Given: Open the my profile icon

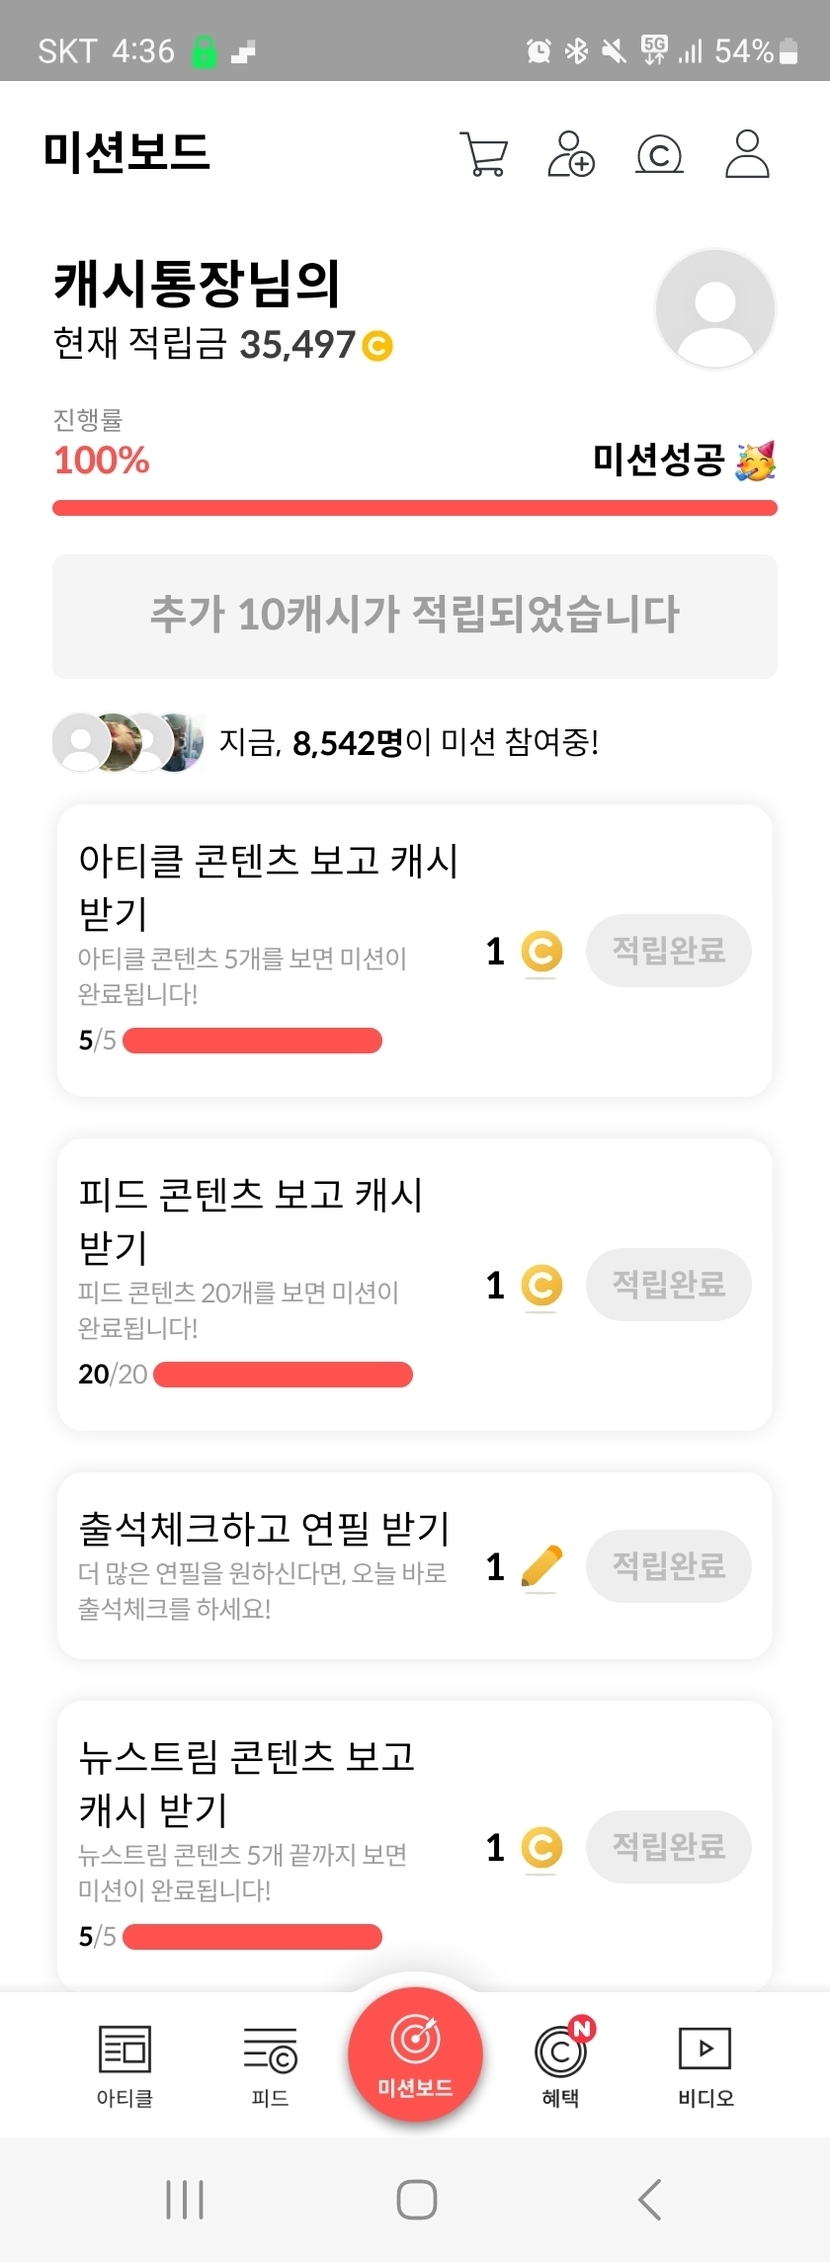Looking at the screenshot, I should [x=746, y=154].
